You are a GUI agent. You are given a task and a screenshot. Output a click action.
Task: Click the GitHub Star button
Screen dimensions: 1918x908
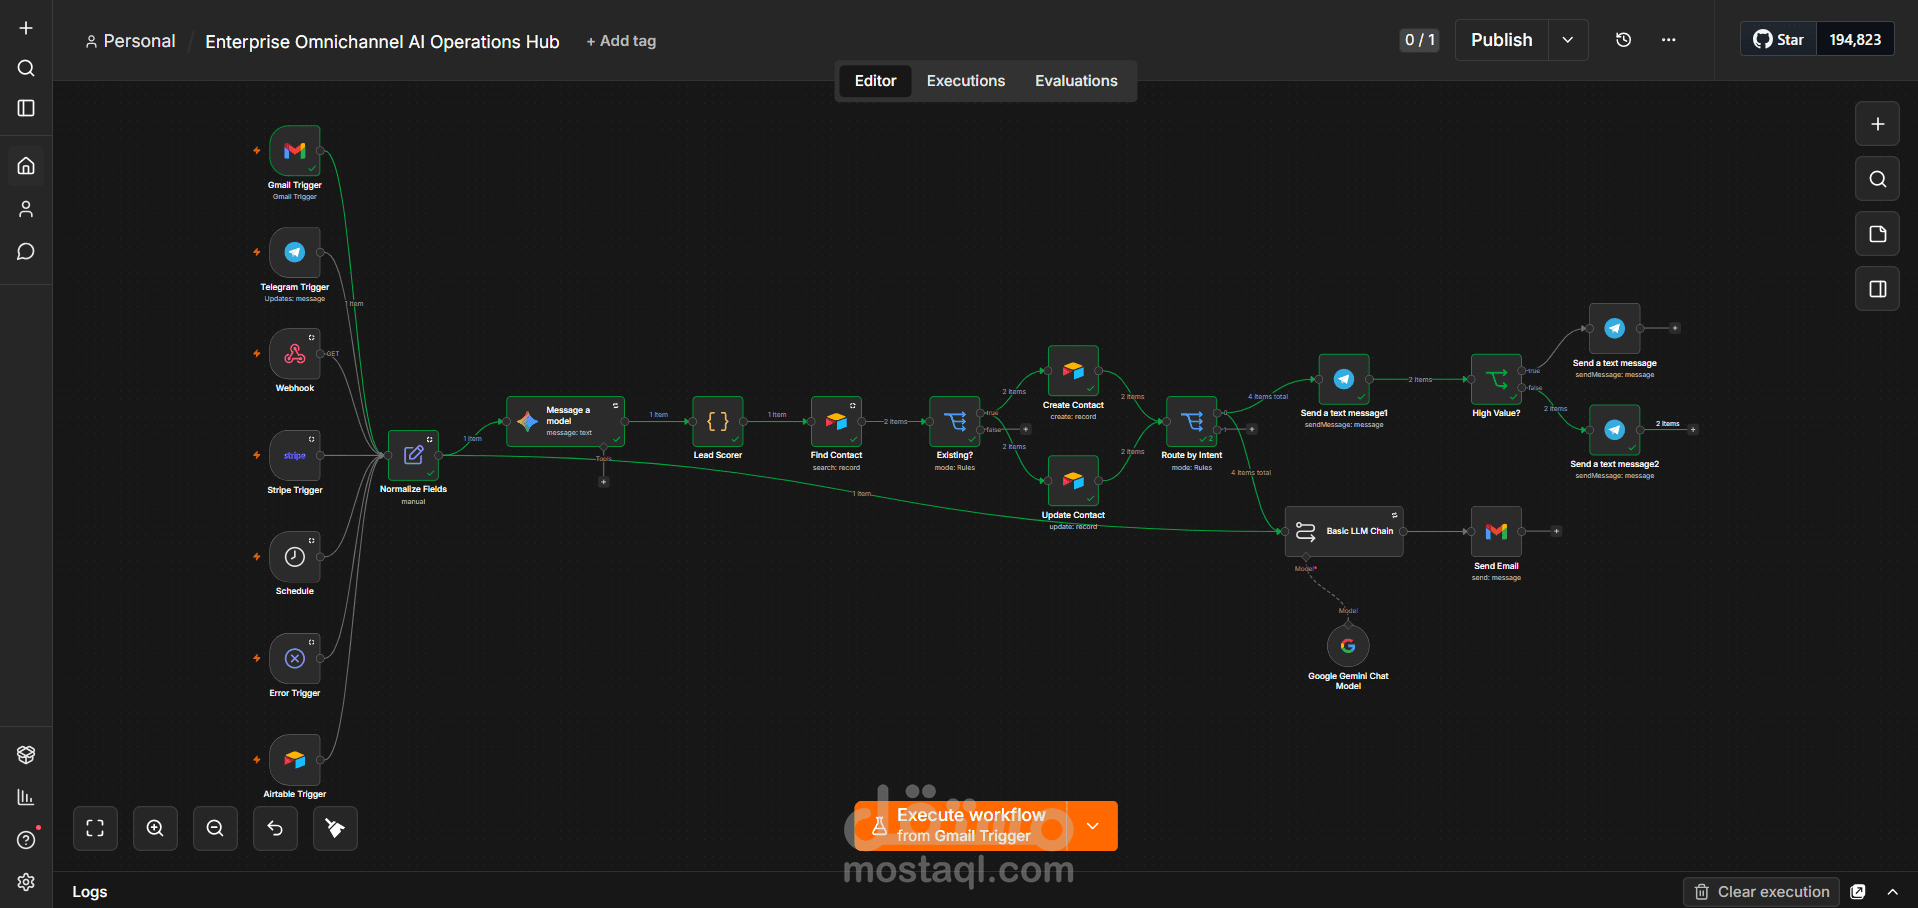[x=1779, y=40]
